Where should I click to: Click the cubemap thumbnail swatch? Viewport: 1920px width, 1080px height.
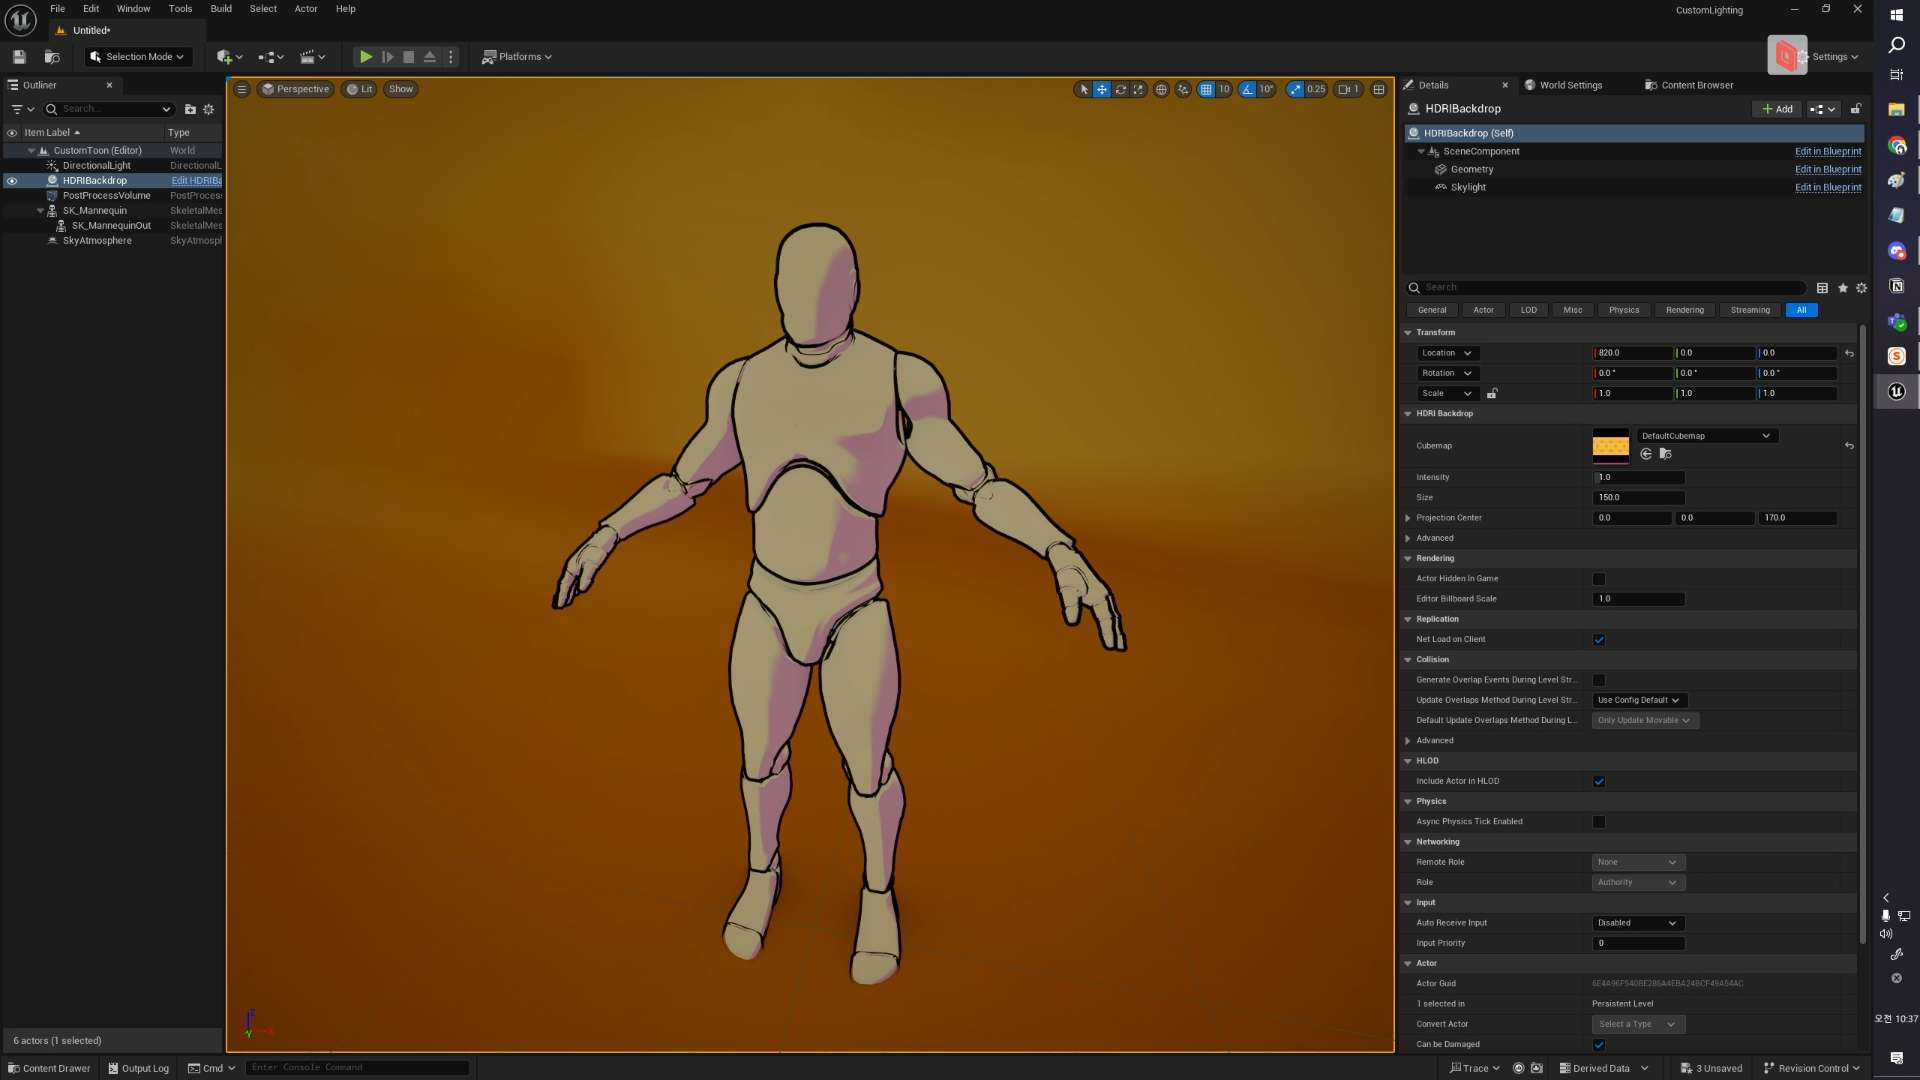point(1610,446)
